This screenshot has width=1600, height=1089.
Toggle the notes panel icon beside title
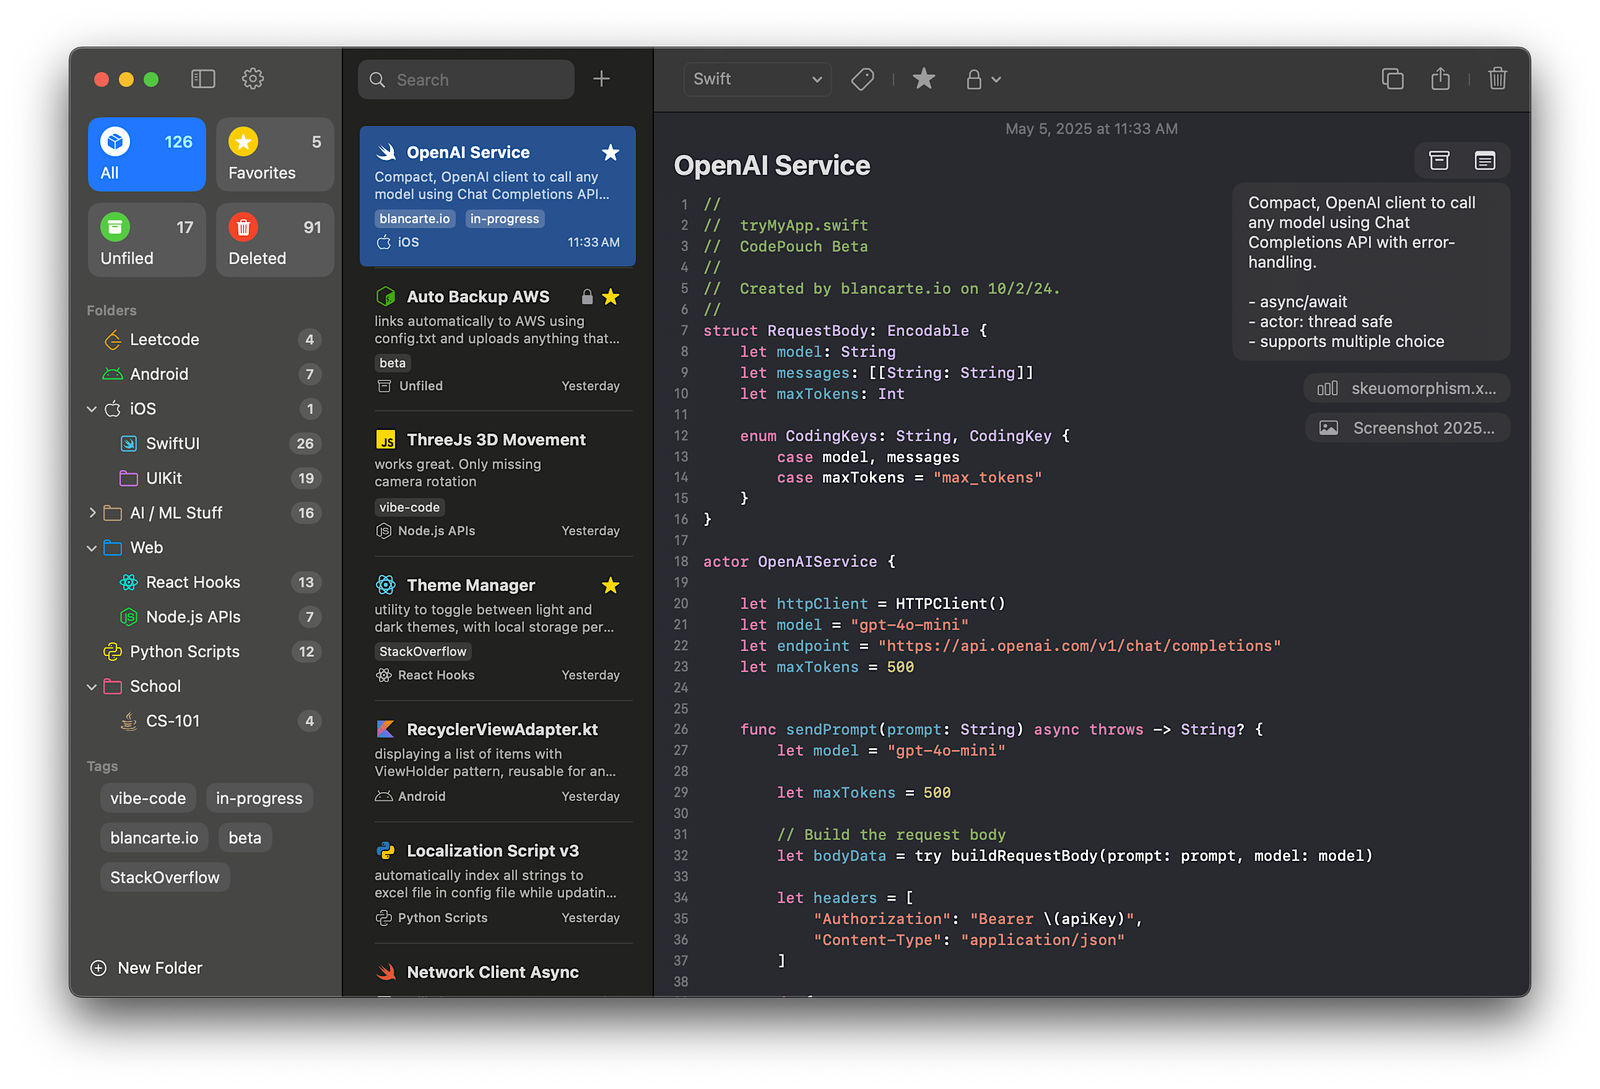[1485, 160]
